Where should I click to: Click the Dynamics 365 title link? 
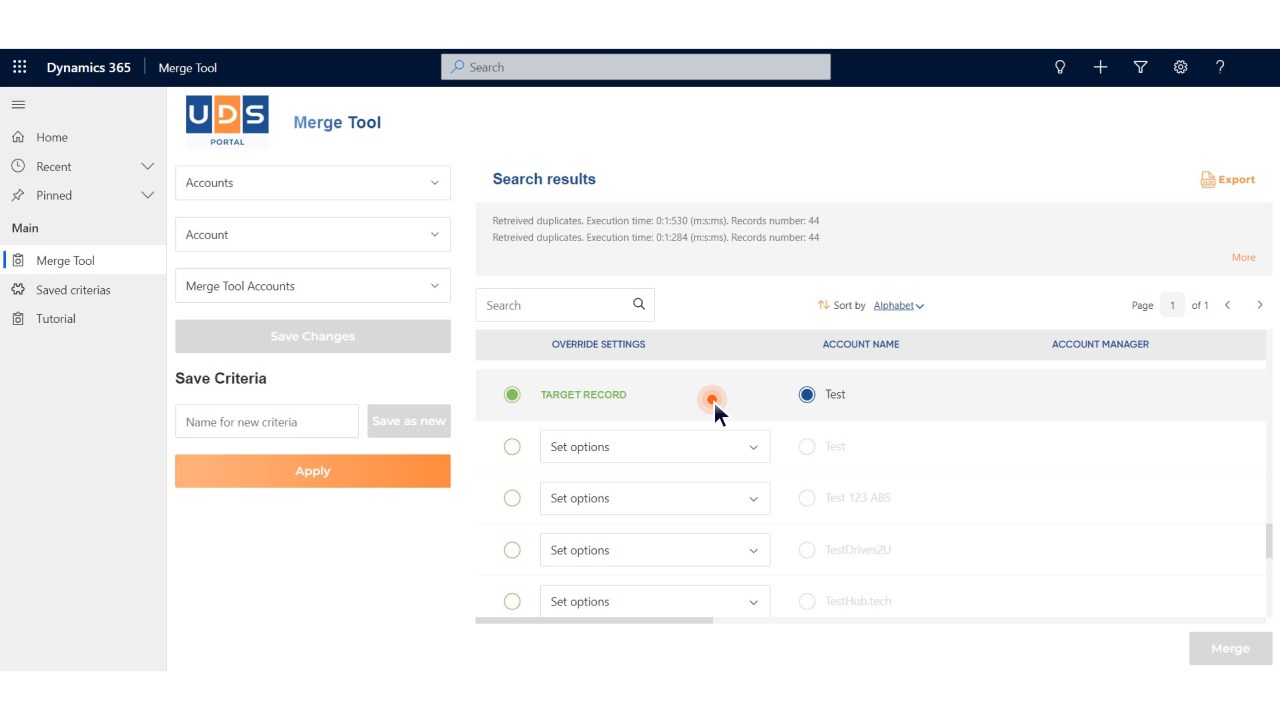pyautogui.click(x=88, y=67)
